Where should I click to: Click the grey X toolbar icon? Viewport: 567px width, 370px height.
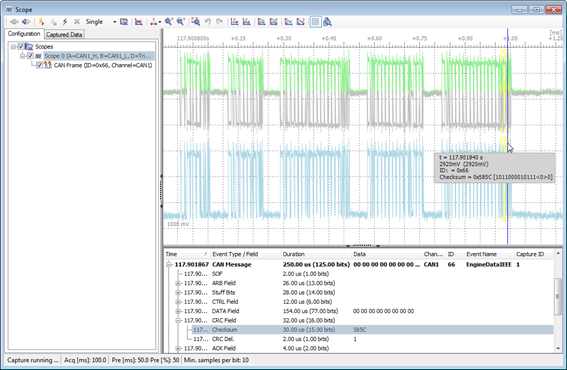[77, 22]
